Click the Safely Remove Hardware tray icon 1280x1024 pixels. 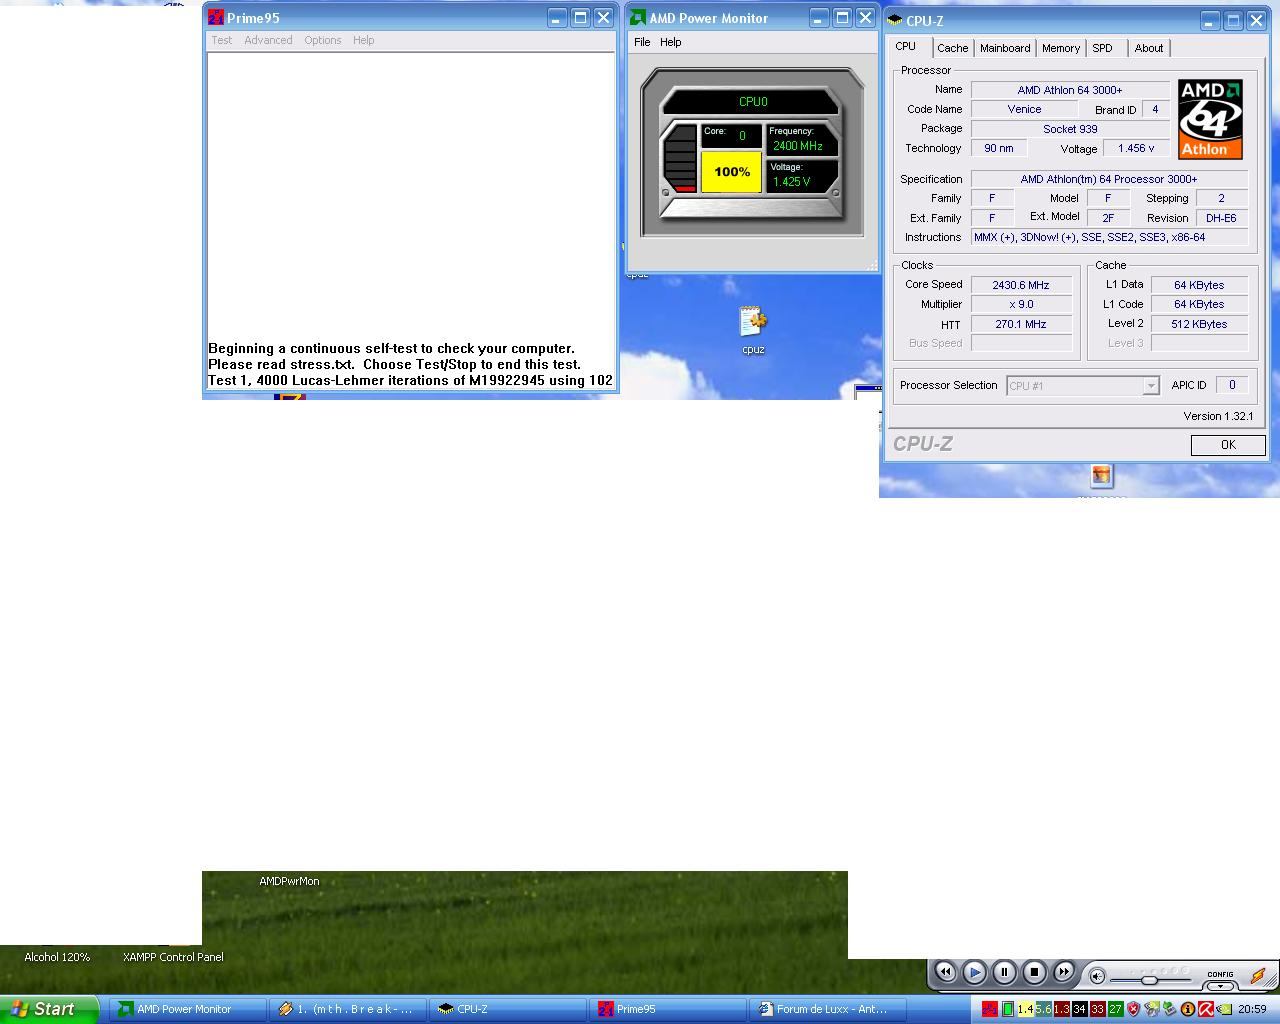coord(1169,1009)
